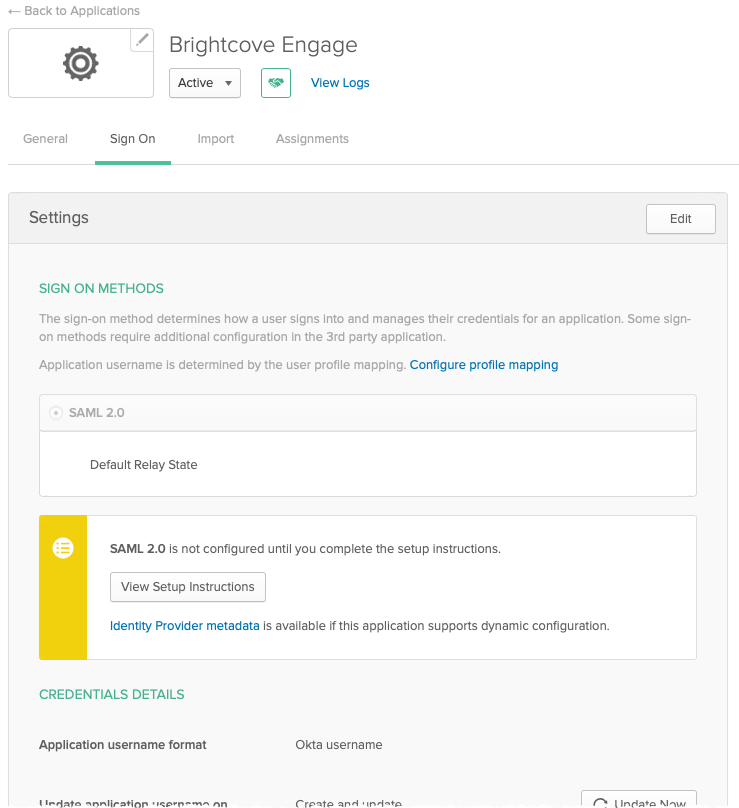739x808 pixels.
Task: Click the green handshake icon button
Action: pyautogui.click(x=276, y=83)
